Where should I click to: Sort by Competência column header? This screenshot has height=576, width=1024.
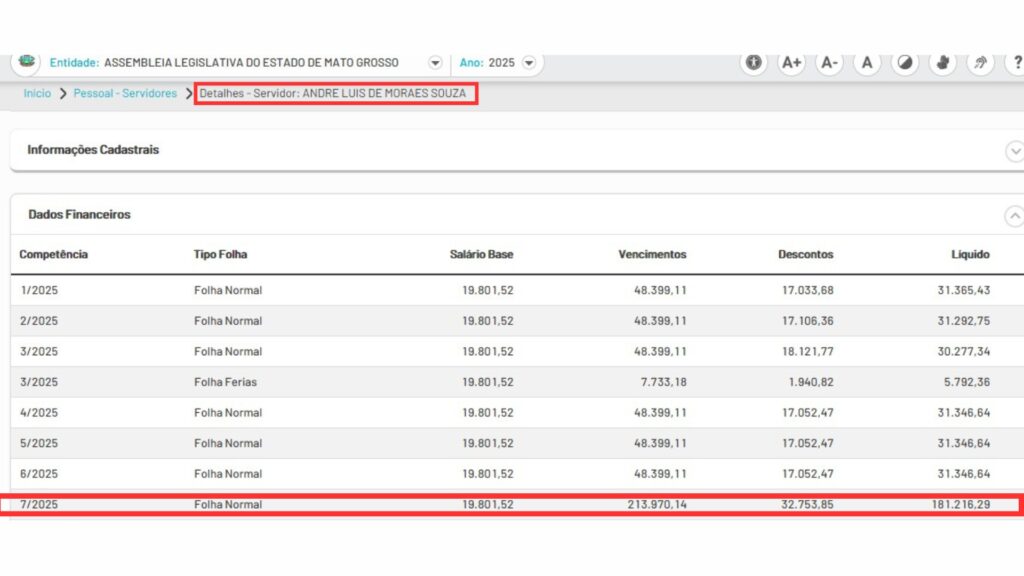tap(54, 254)
